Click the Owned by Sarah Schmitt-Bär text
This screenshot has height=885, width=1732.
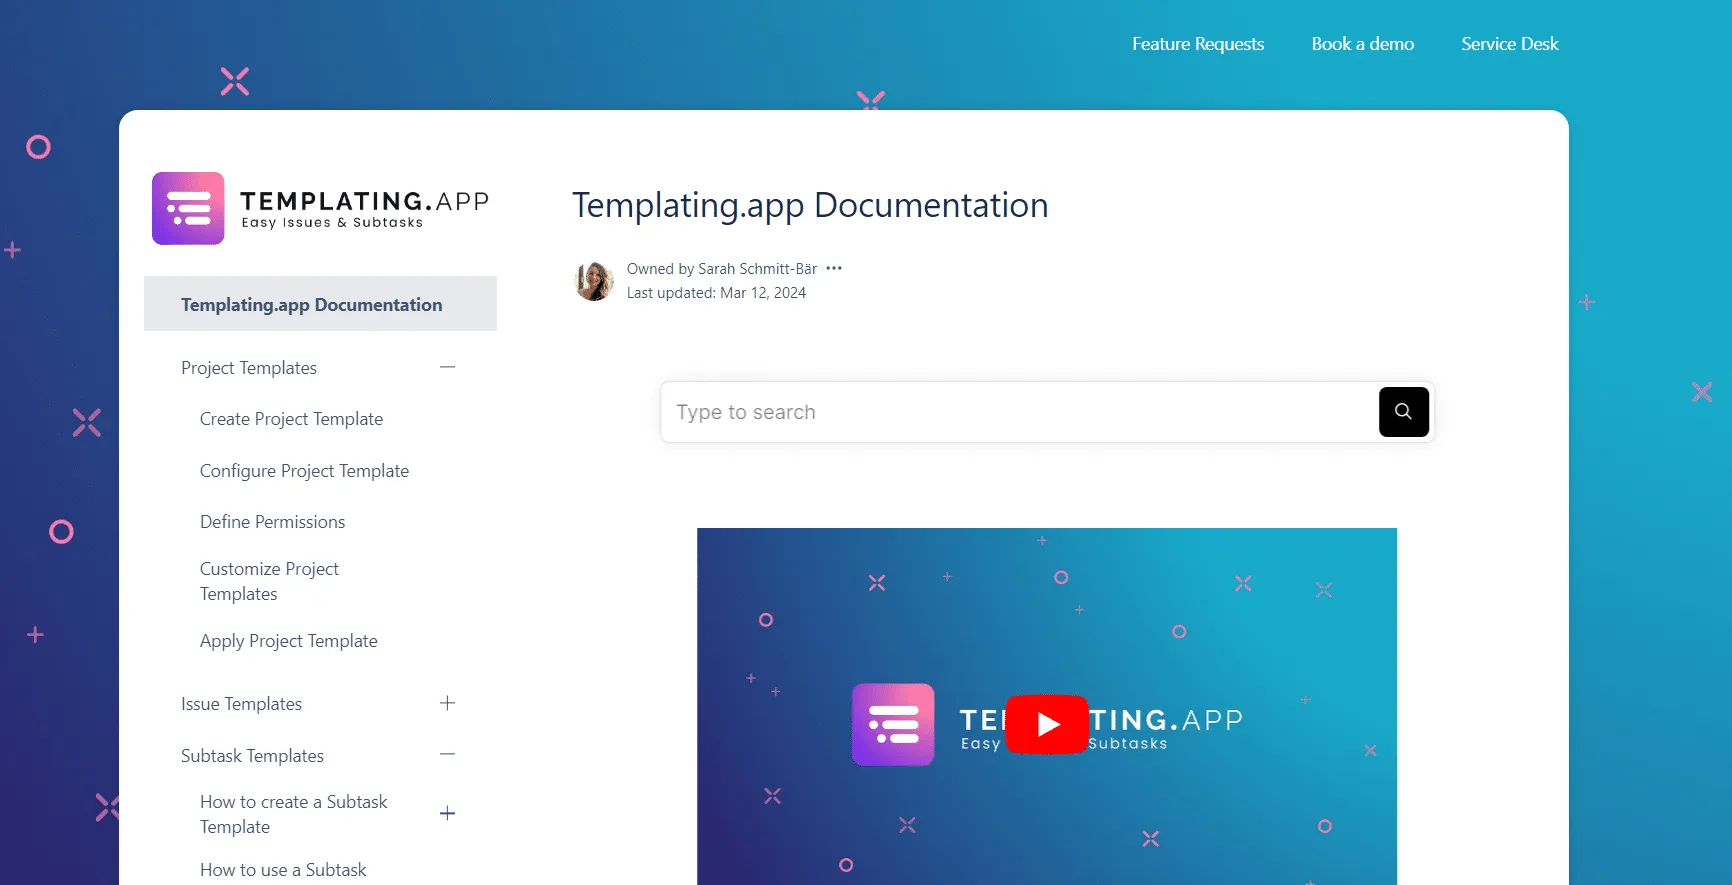pyautogui.click(x=722, y=269)
